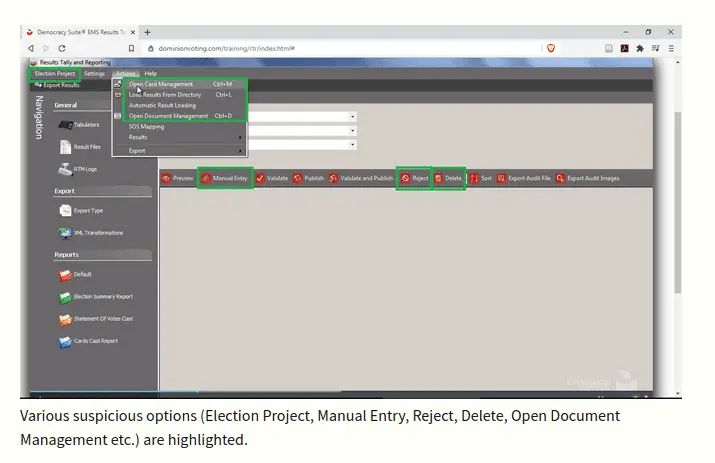Open the Statement Of Votes Cast report
This screenshot has width=715, height=463.
pos(95,319)
